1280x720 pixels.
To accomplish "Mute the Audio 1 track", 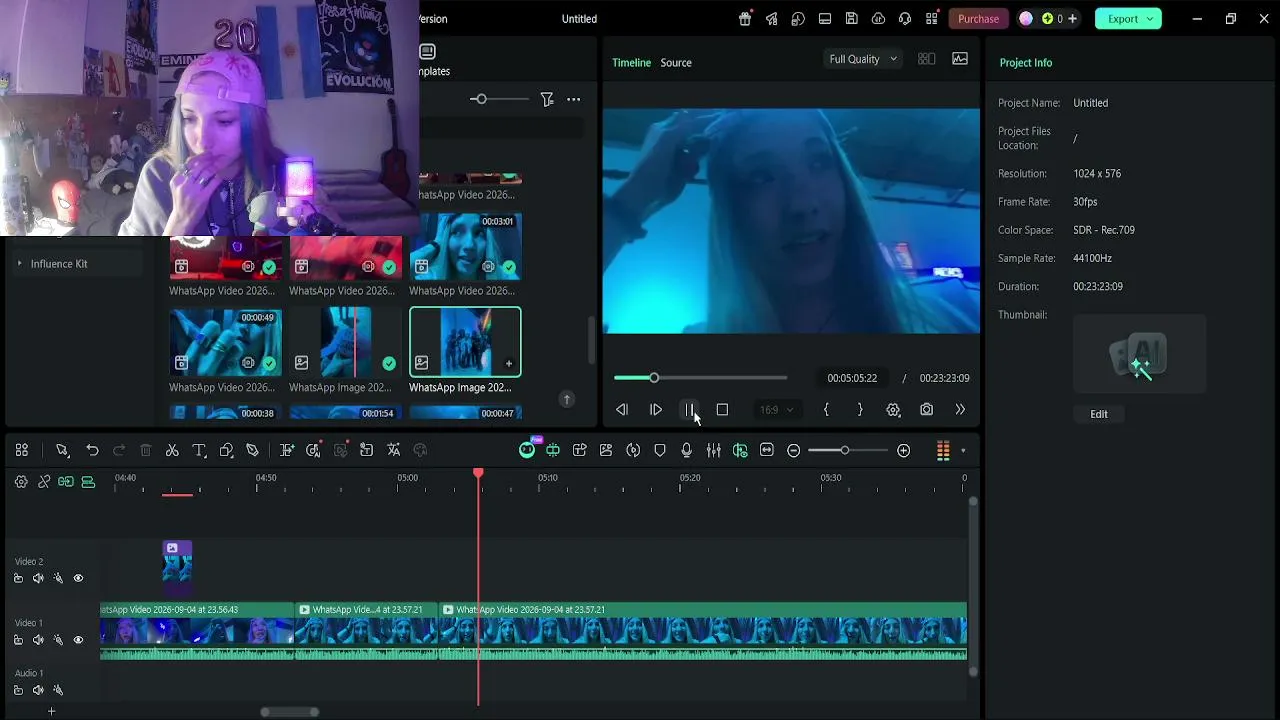I will pyautogui.click(x=38, y=690).
